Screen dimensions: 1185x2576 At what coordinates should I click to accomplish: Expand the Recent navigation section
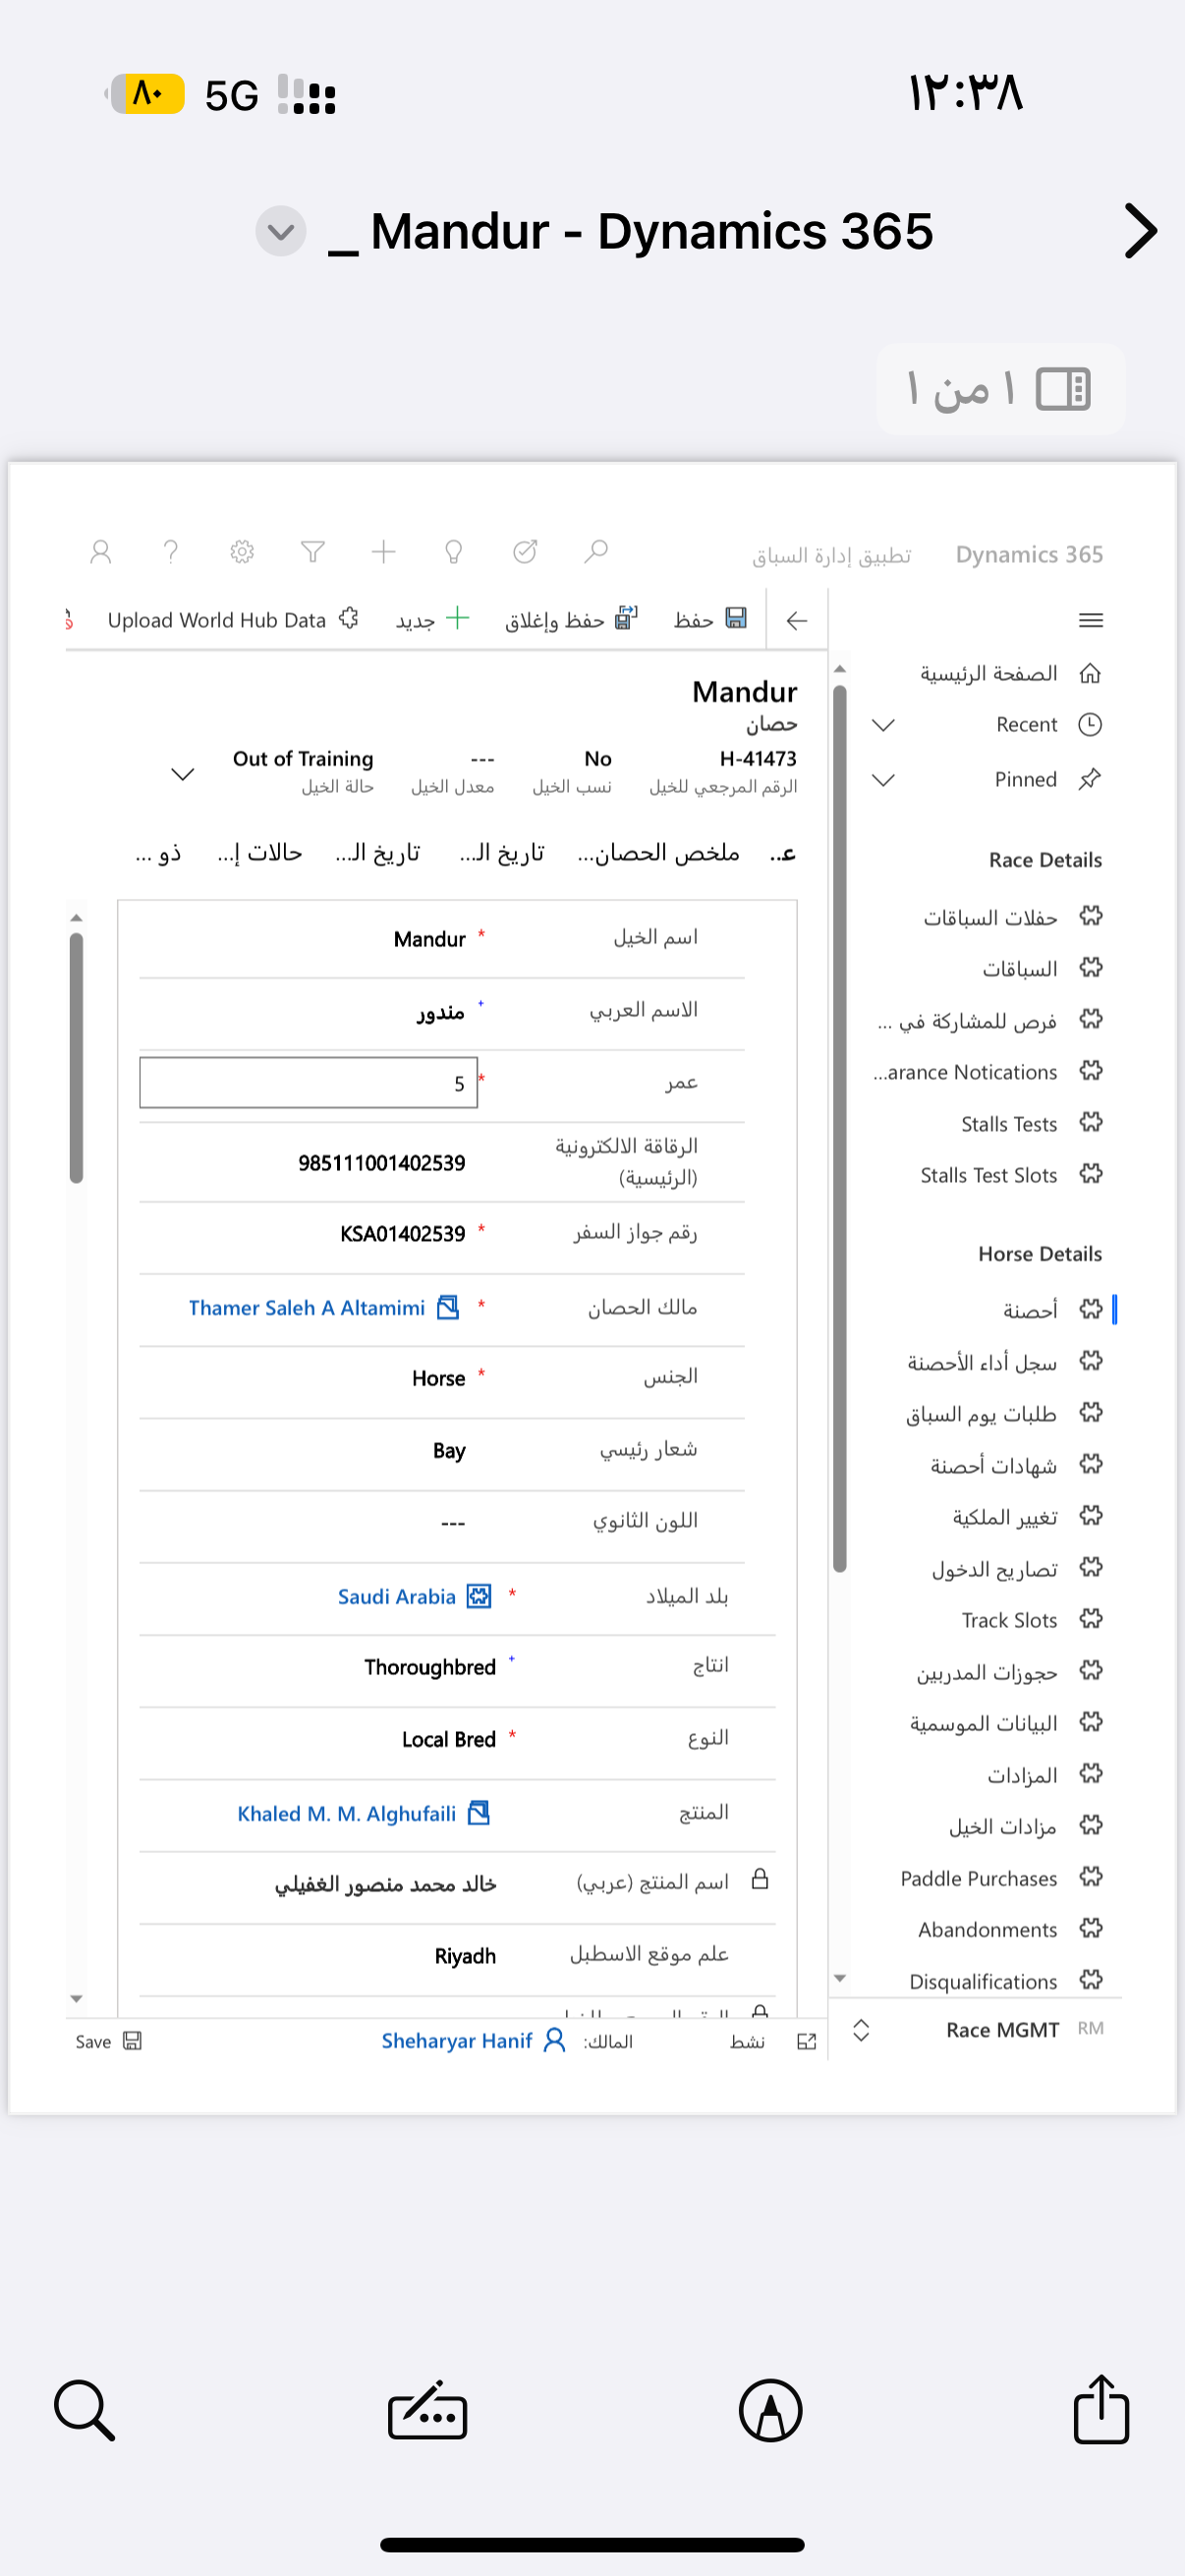point(883,725)
